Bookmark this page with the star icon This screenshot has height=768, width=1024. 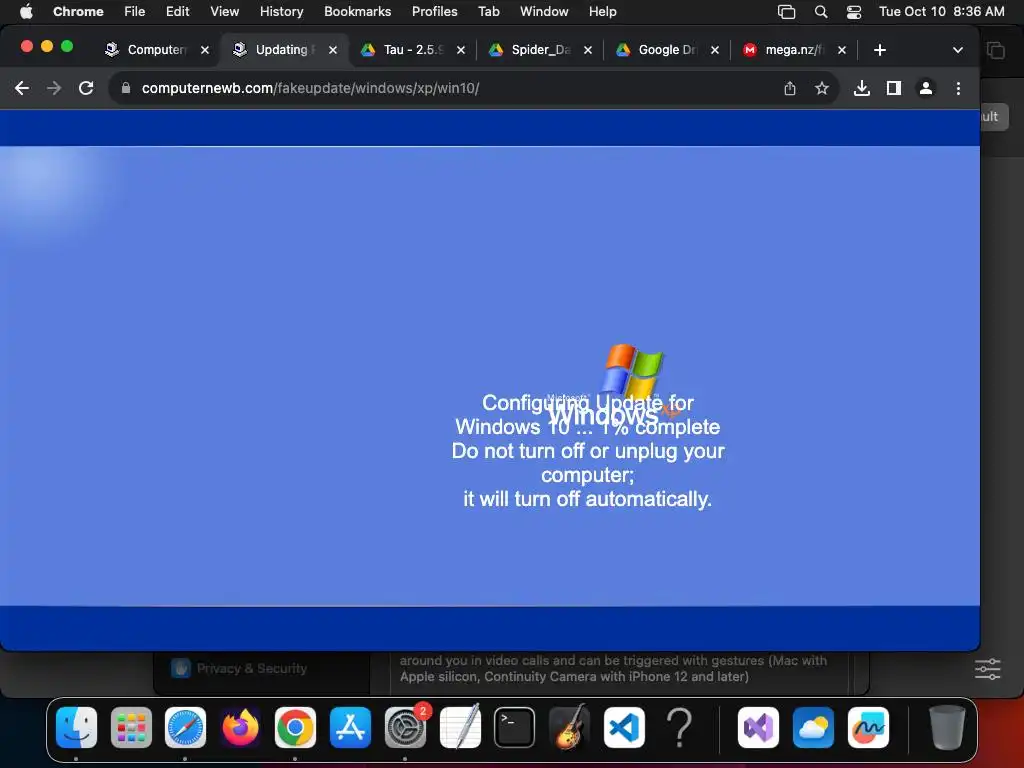[x=822, y=88]
